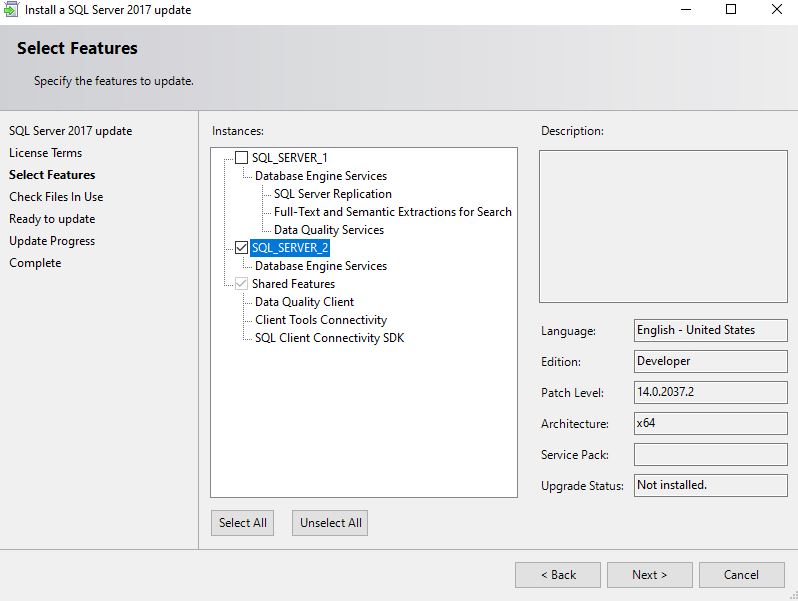This screenshot has height=601, width=798.
Task: Click the Upgrade Status label
Action: tap(582, 486)
